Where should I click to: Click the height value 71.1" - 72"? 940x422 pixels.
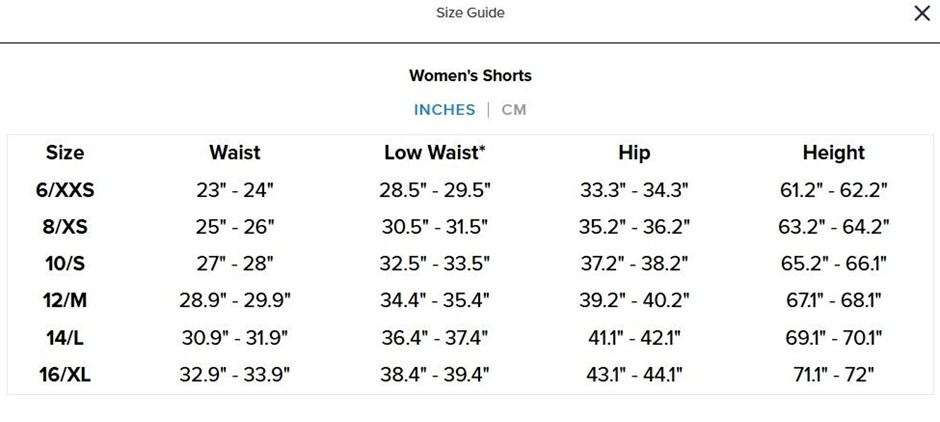pos(833,375)
